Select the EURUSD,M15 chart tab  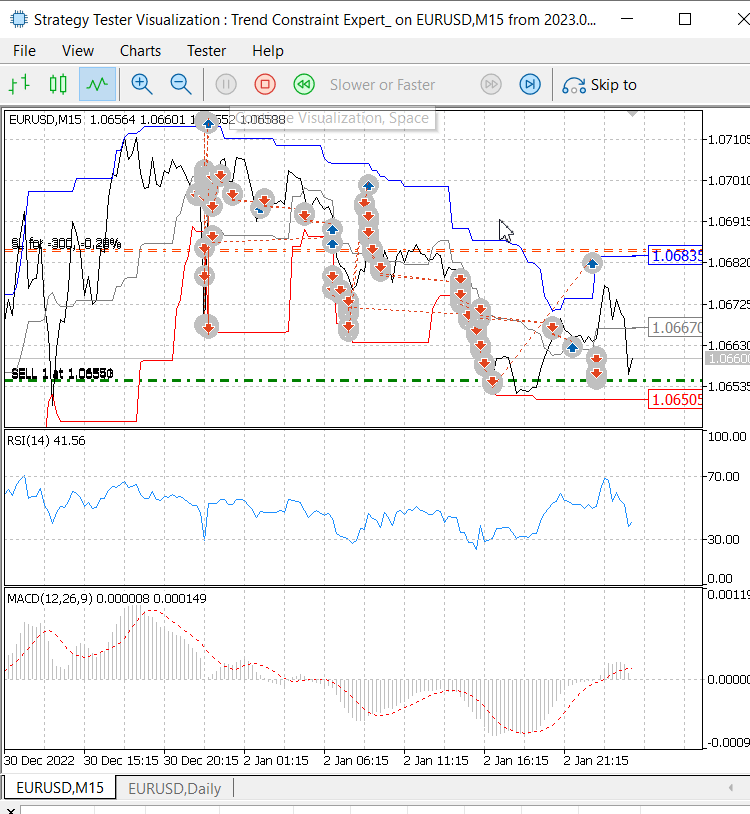60,788
